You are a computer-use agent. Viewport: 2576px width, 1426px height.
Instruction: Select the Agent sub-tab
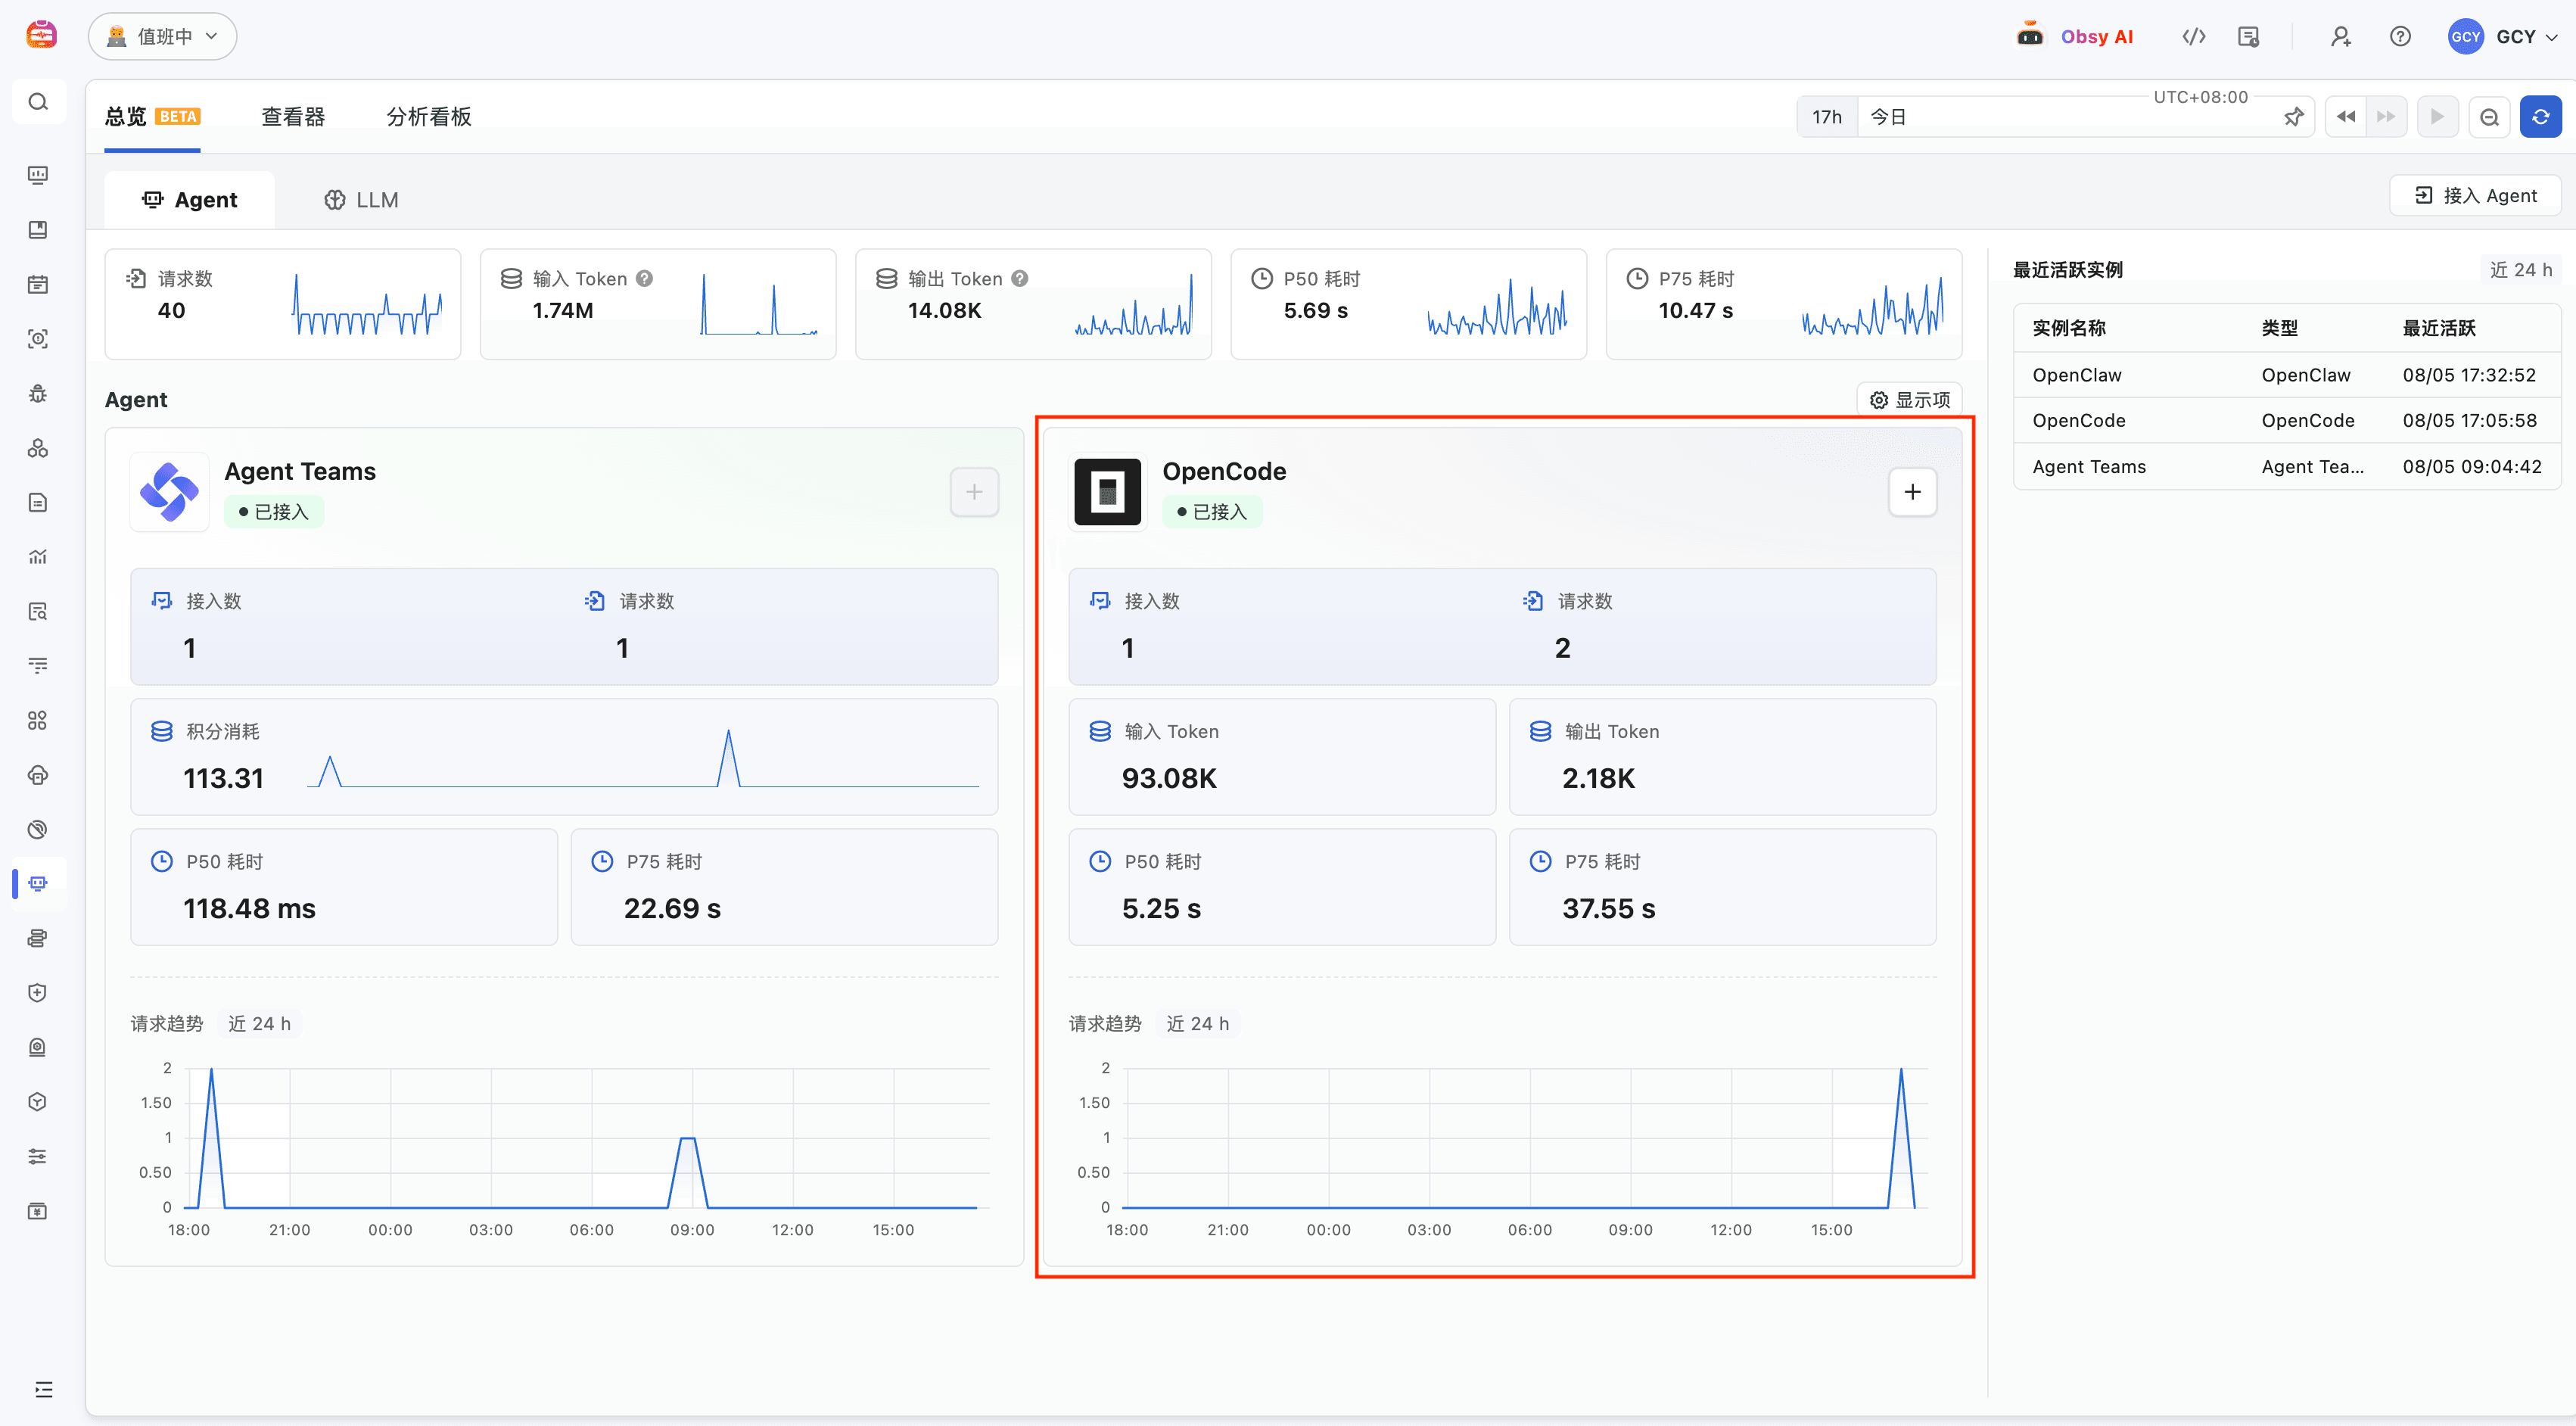(189, 199)
